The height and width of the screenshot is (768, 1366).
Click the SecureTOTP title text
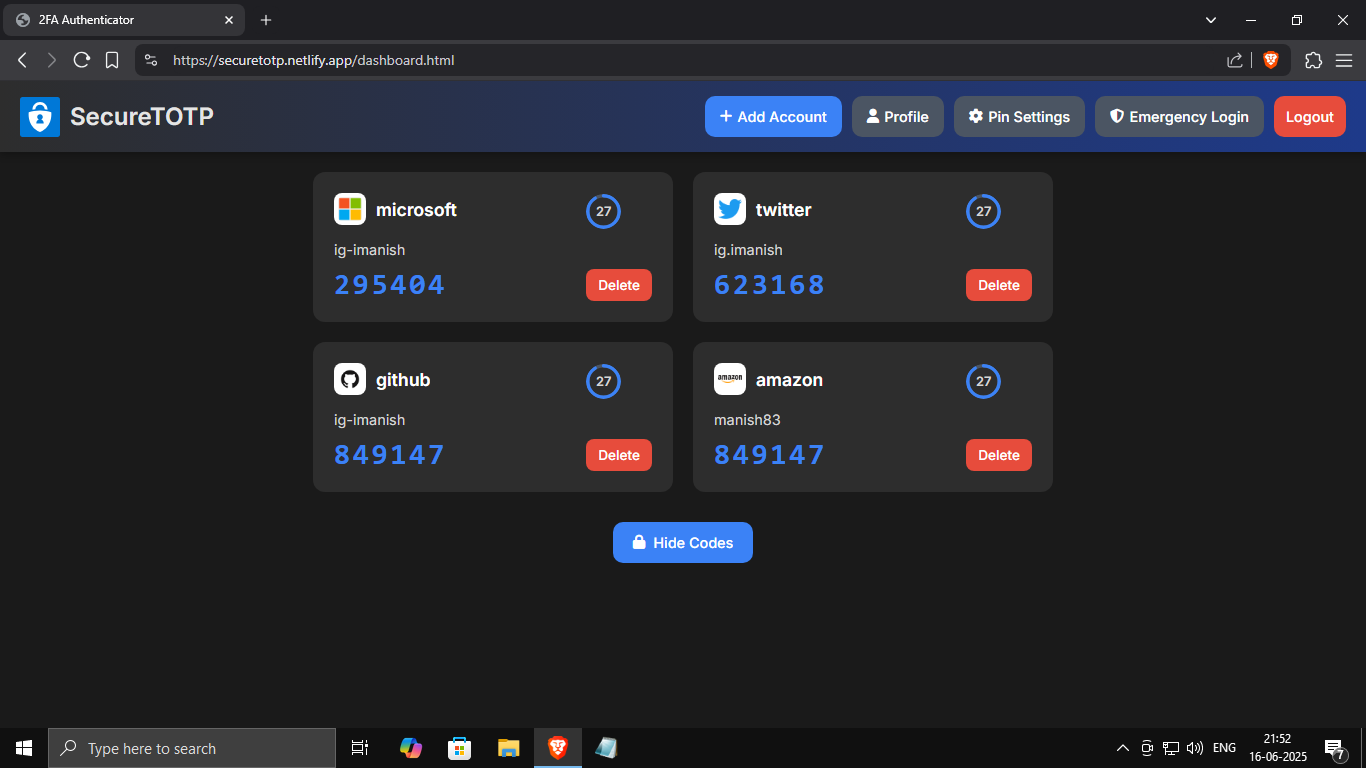point(142,117)
